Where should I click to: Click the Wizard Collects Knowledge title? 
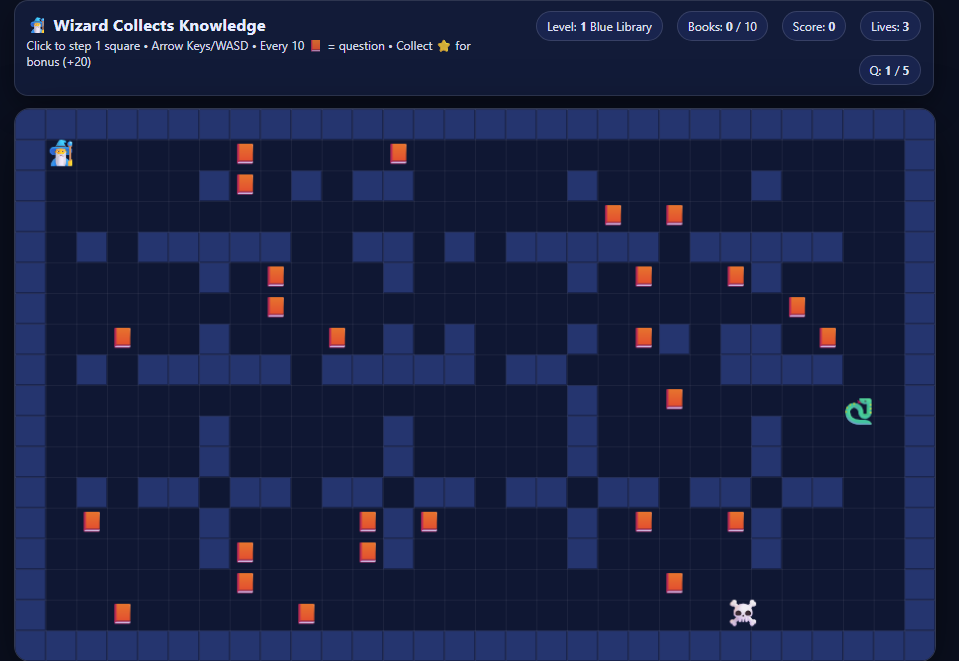[x=160, y=26]
